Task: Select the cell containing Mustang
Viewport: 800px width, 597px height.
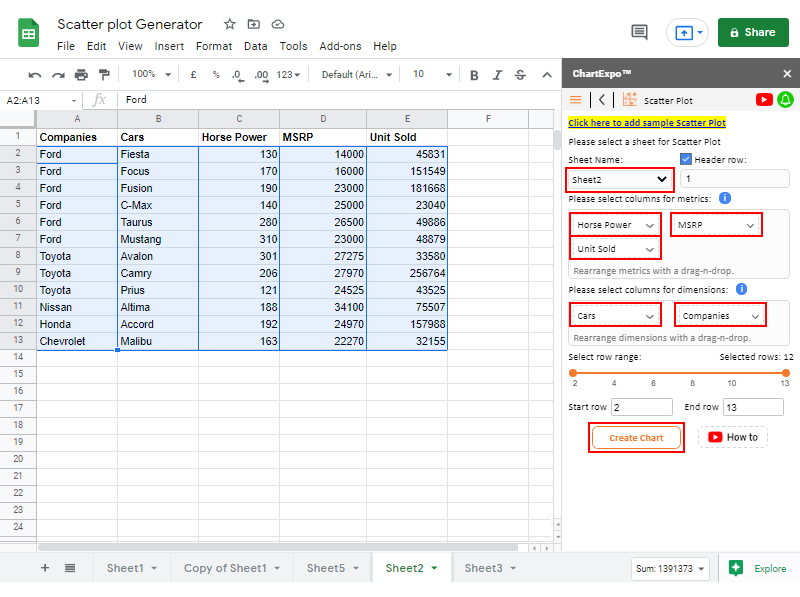Action: (x=158, y=239)
